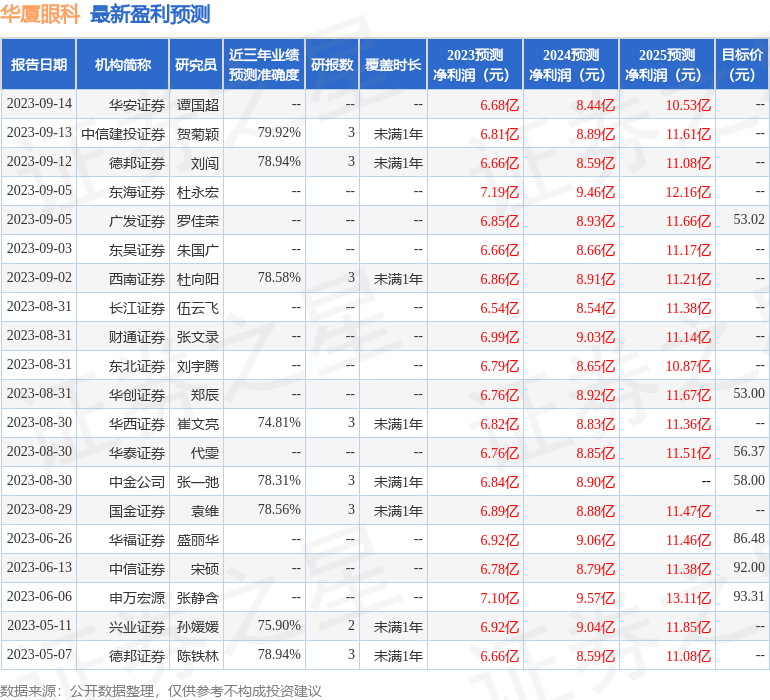Select the 研究员 column header
Screen dimensions: 770x700
(x=196, y=64)
